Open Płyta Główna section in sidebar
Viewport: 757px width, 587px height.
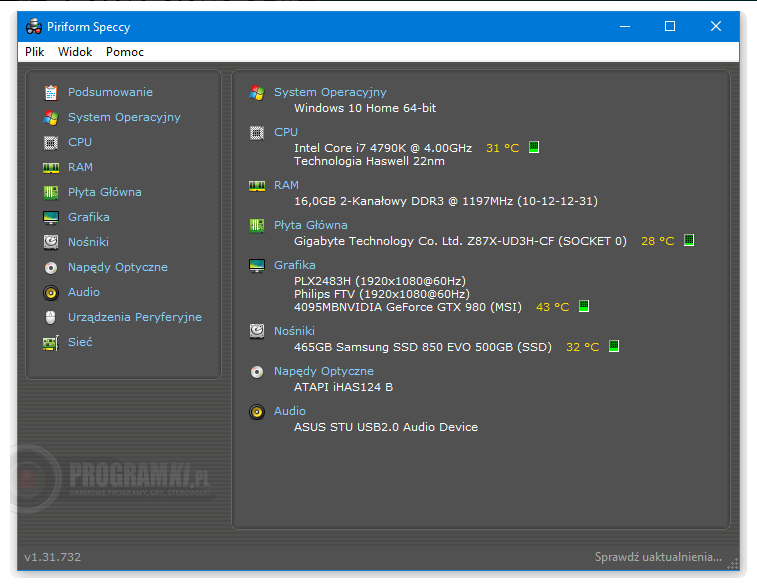tap(105, 192)
